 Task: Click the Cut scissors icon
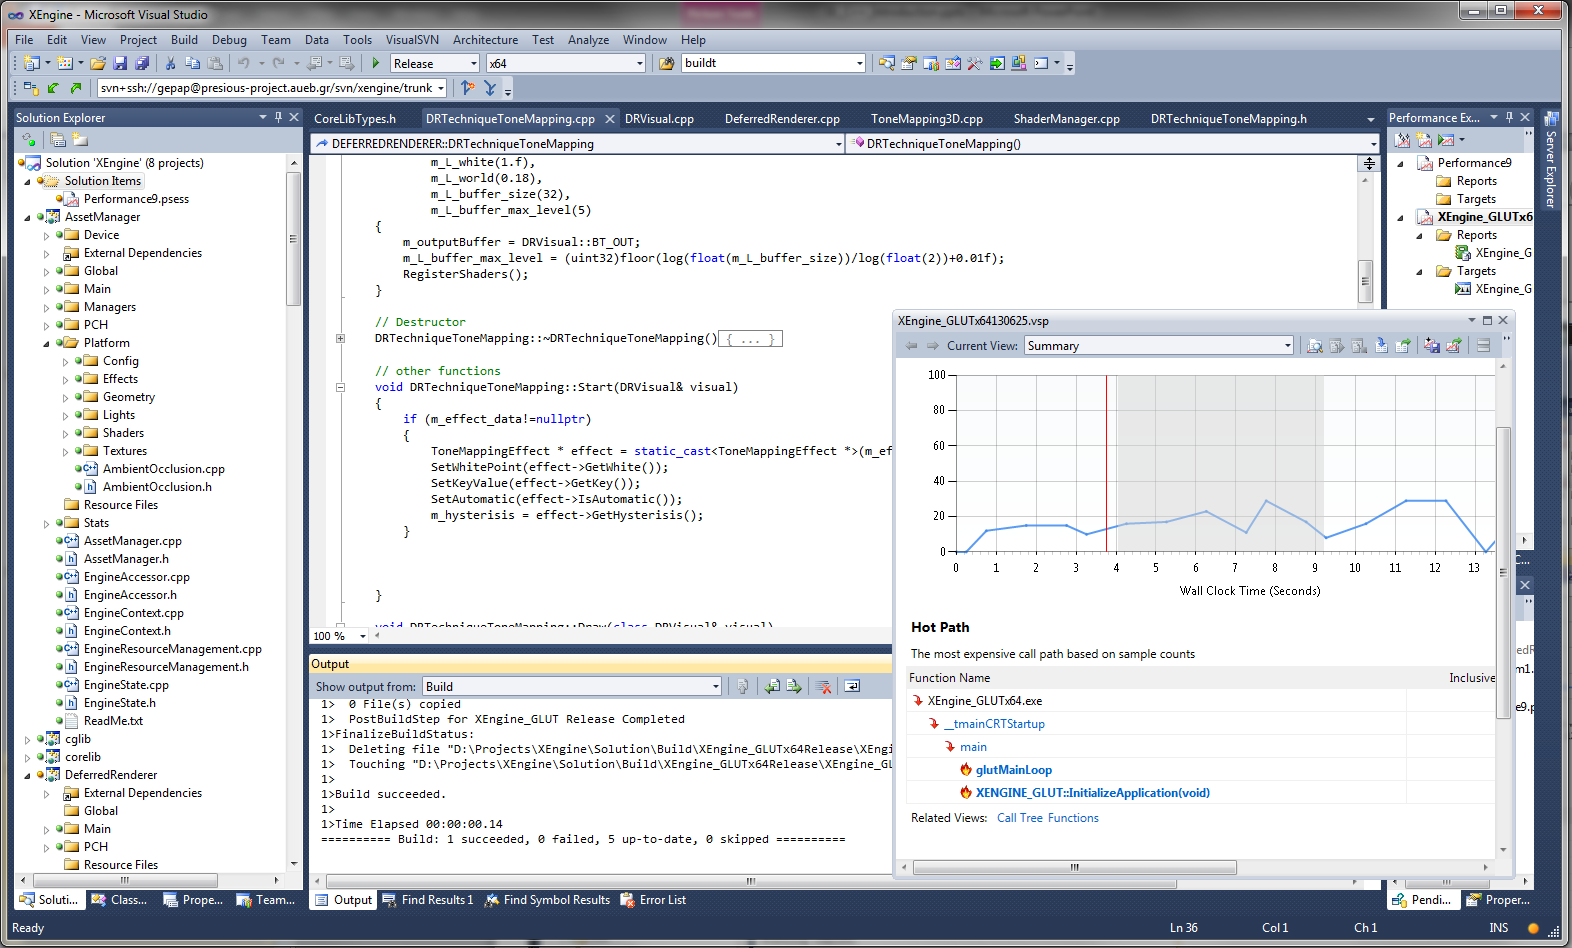[170, 63]
